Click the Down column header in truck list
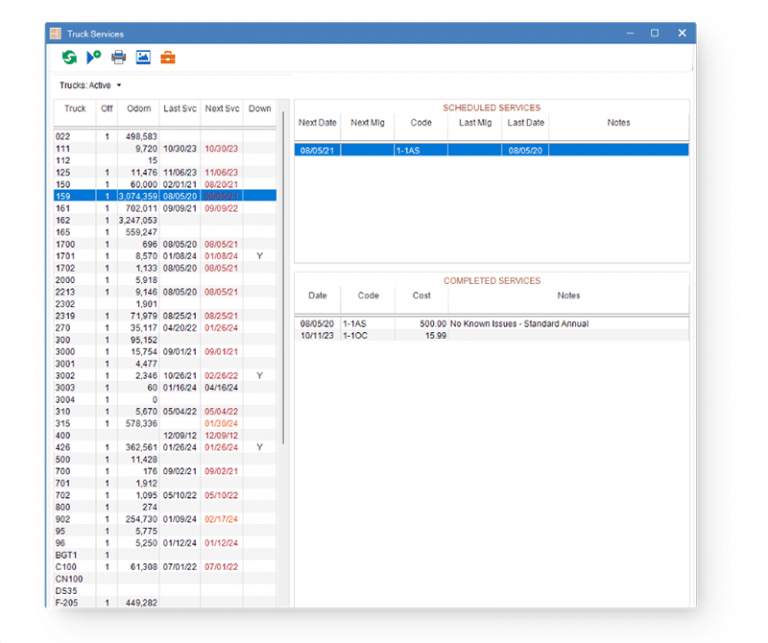This screenshot has width=768, height=643. coord(260,109)
